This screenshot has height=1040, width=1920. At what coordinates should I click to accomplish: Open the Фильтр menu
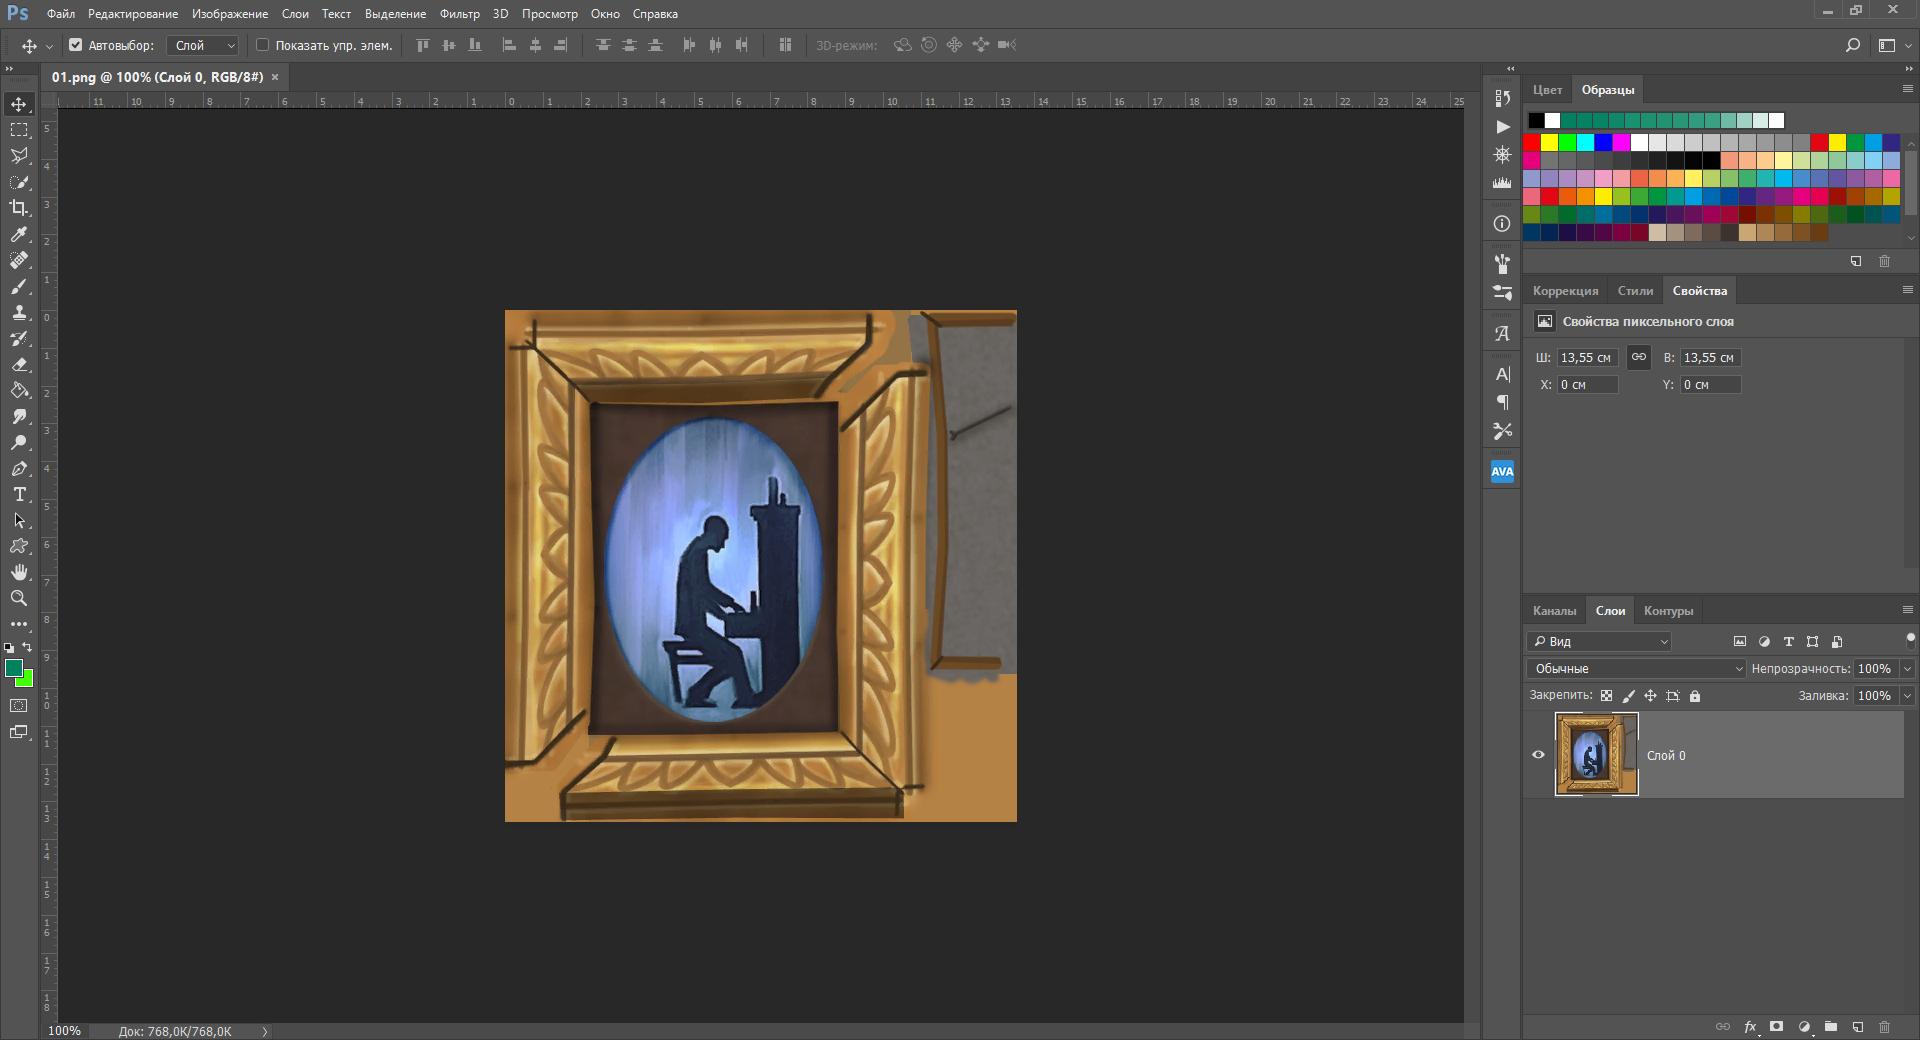[459, 14]
